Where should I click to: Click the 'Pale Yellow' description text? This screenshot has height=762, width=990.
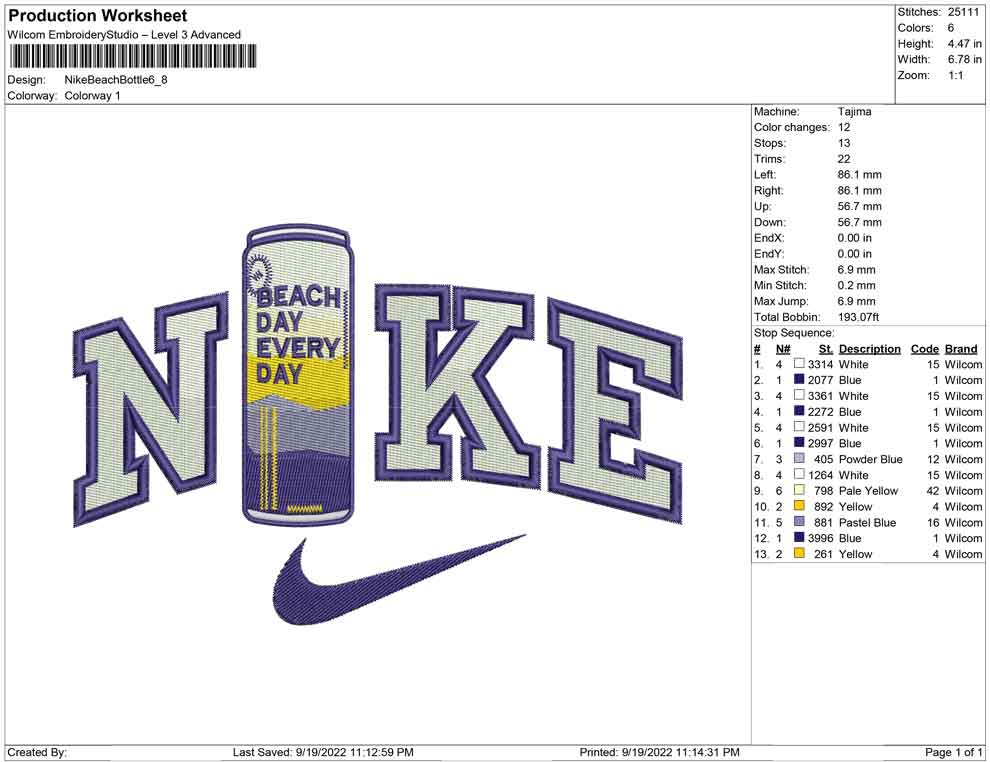pos(868,491)
